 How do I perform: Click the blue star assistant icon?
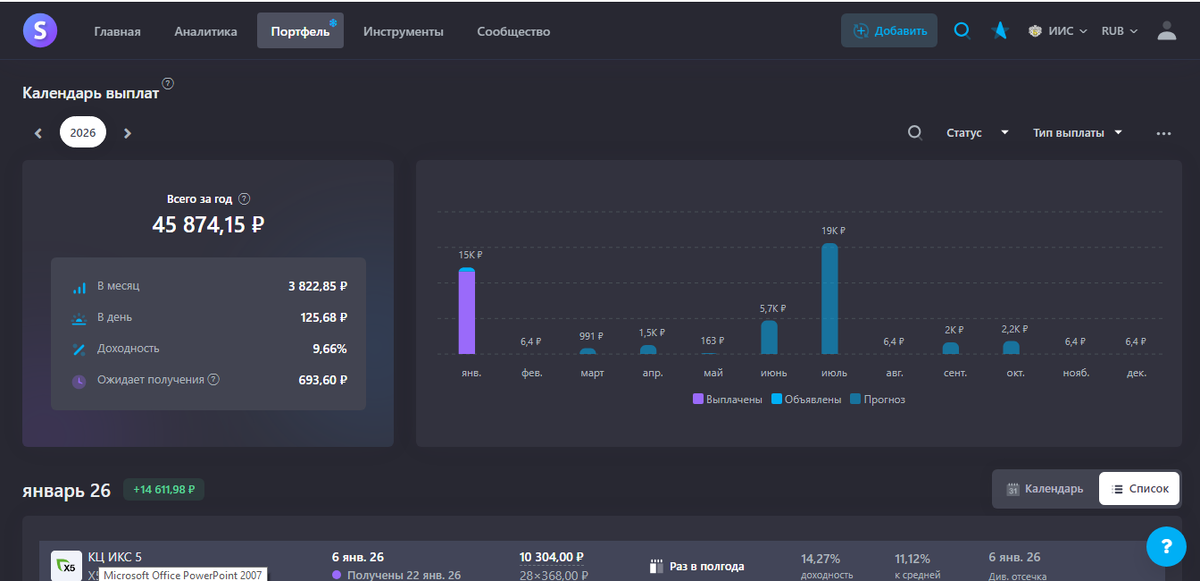[1000, 31]
